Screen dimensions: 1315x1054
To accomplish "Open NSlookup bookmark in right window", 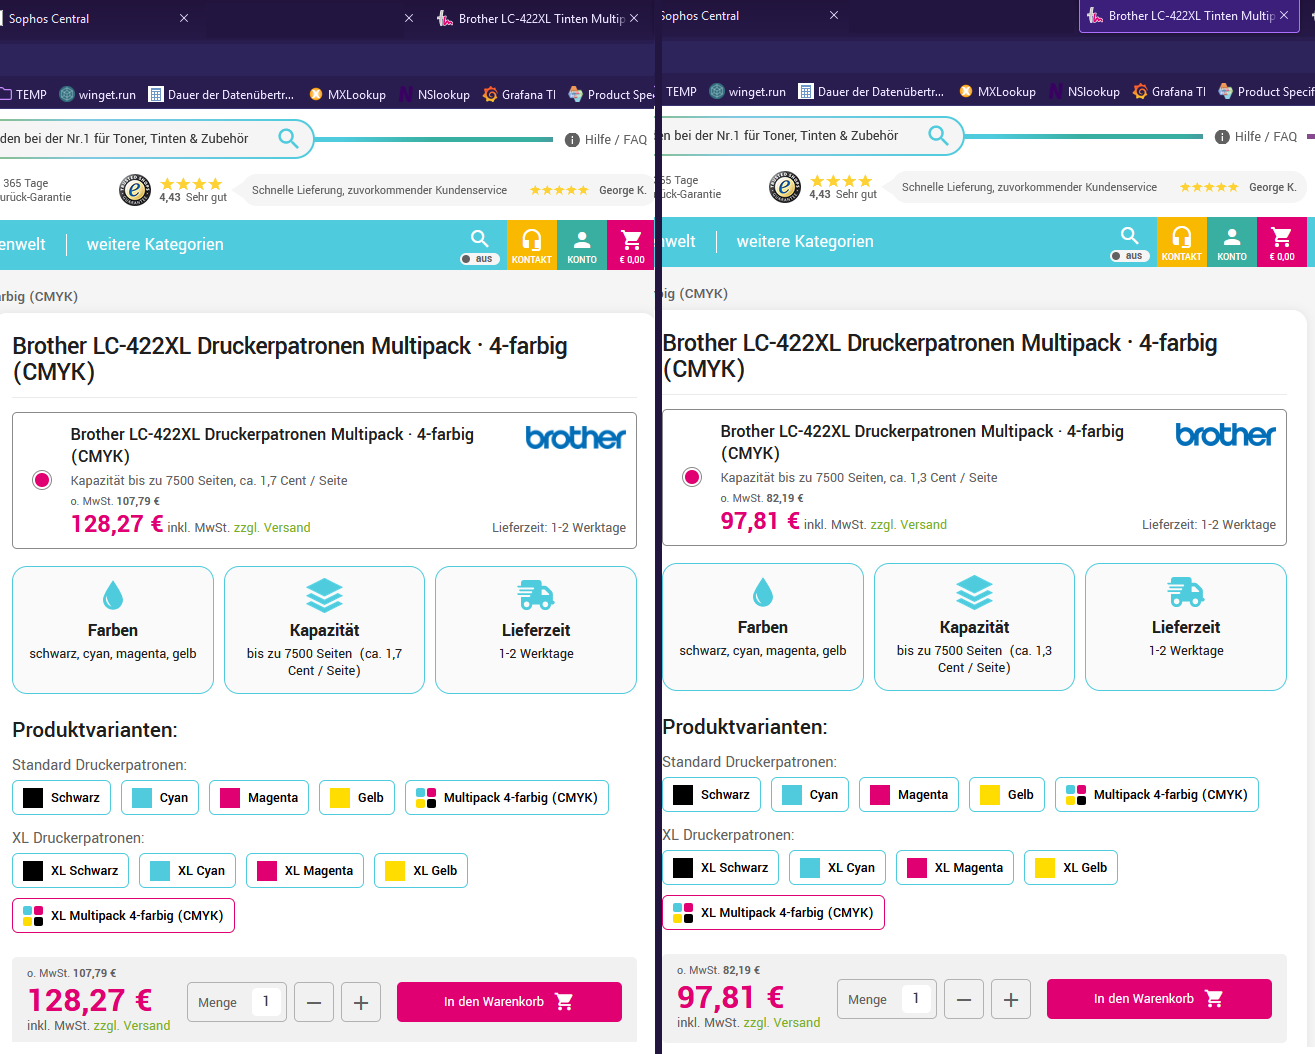I will (x=1084, y=92).
